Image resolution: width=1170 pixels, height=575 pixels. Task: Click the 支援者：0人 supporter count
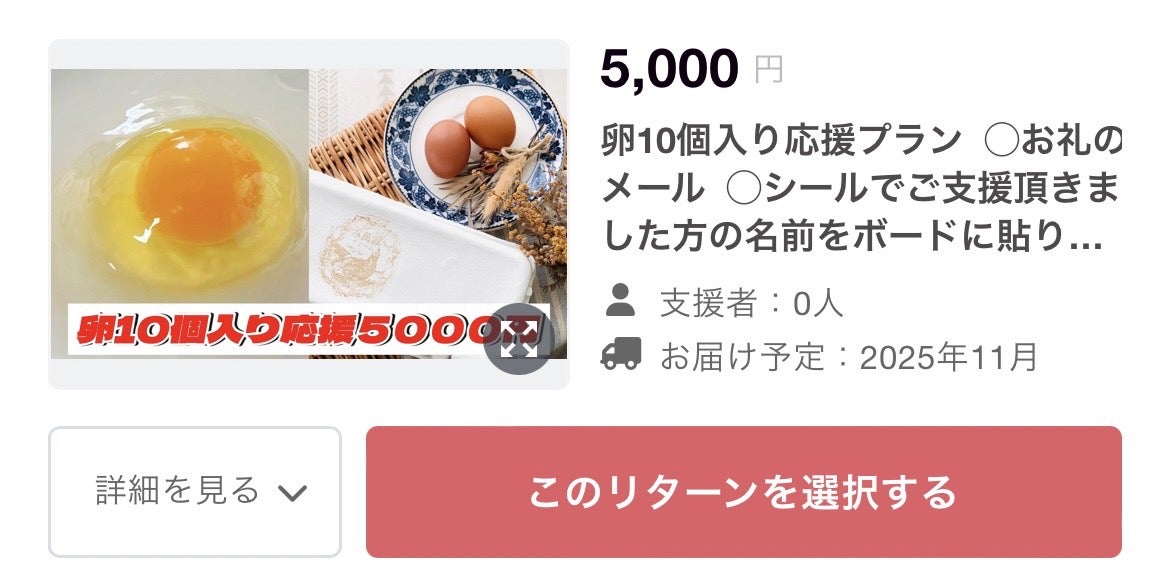[751, 304]
